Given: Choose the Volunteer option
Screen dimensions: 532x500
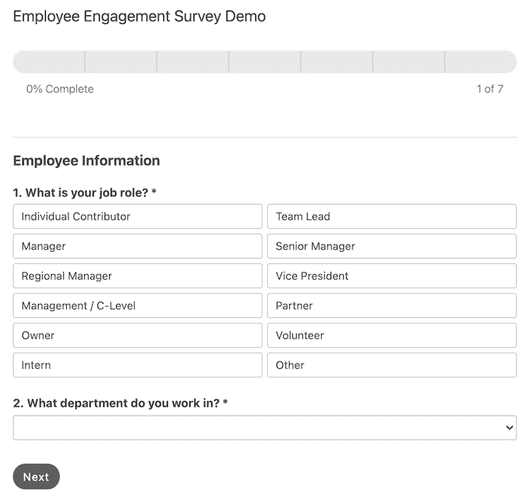Looking at the screenshot, I should [392, 335].
